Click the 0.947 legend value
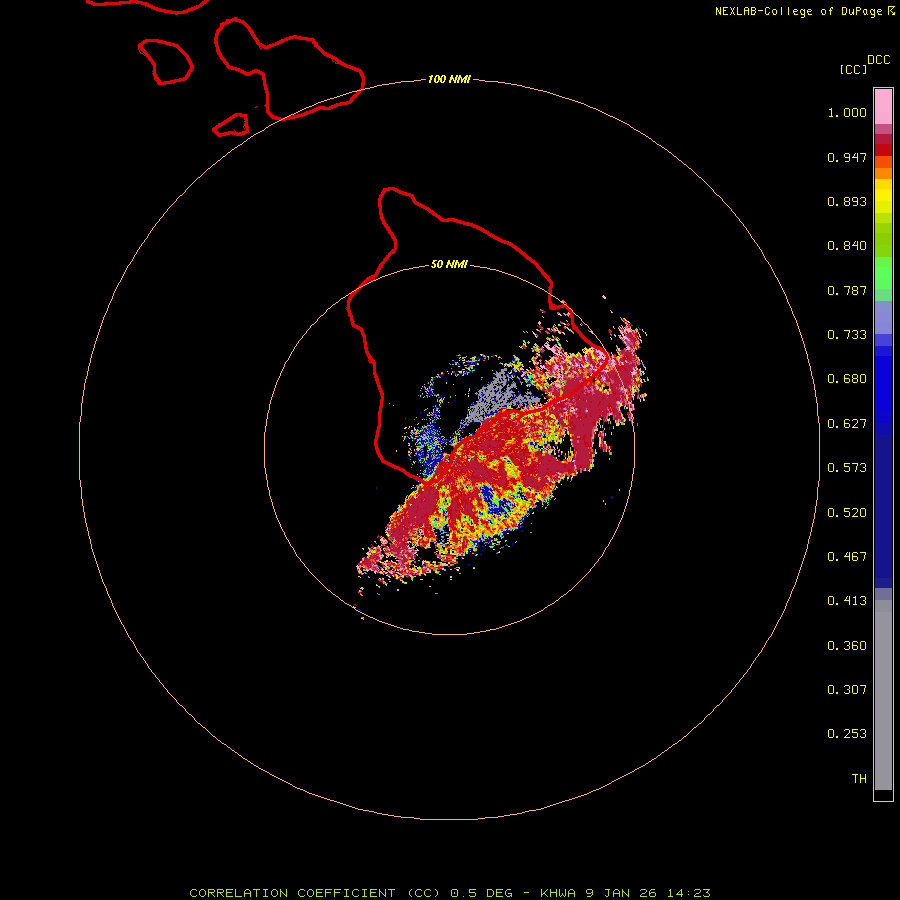The image size is (900, 900). point(847,157)
